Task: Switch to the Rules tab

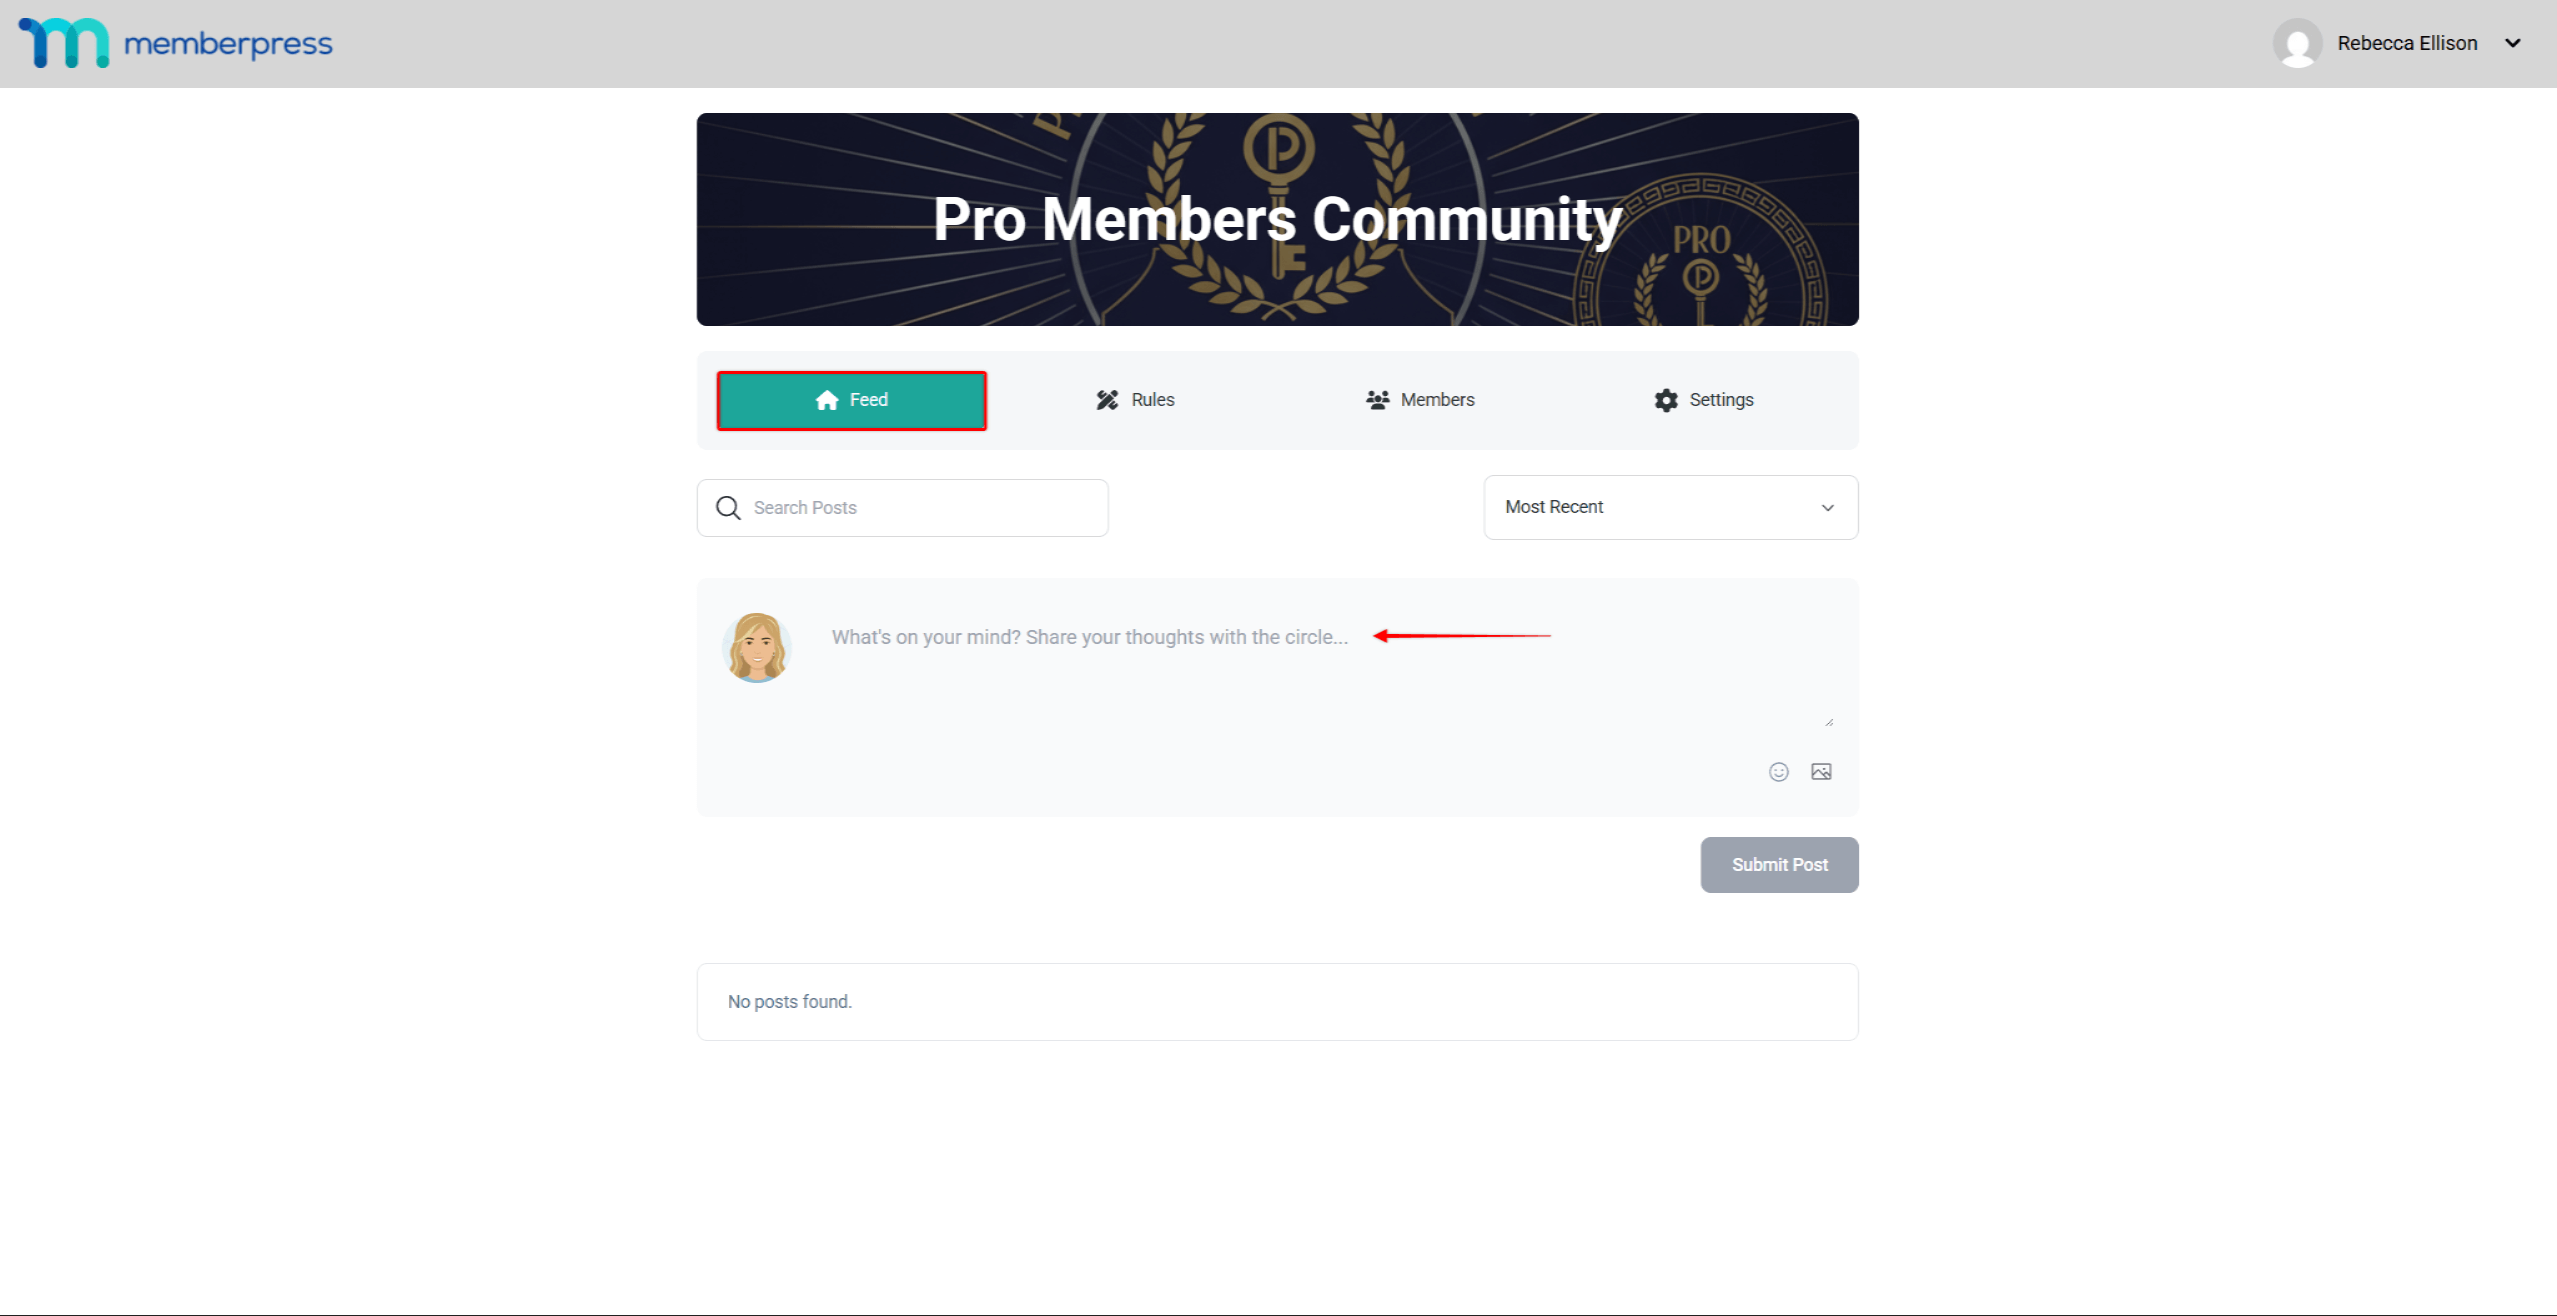Action: coord(1135,400)
